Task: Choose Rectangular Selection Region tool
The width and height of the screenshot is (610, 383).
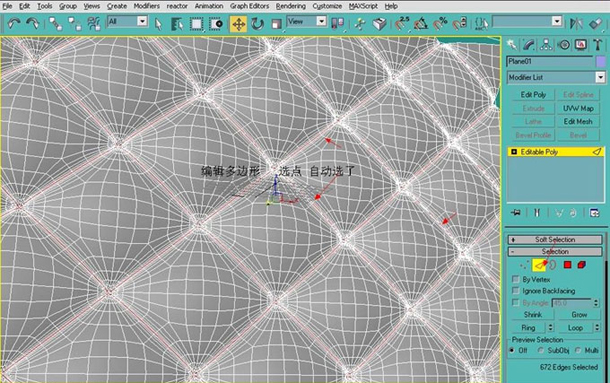Action: [196, 24]
